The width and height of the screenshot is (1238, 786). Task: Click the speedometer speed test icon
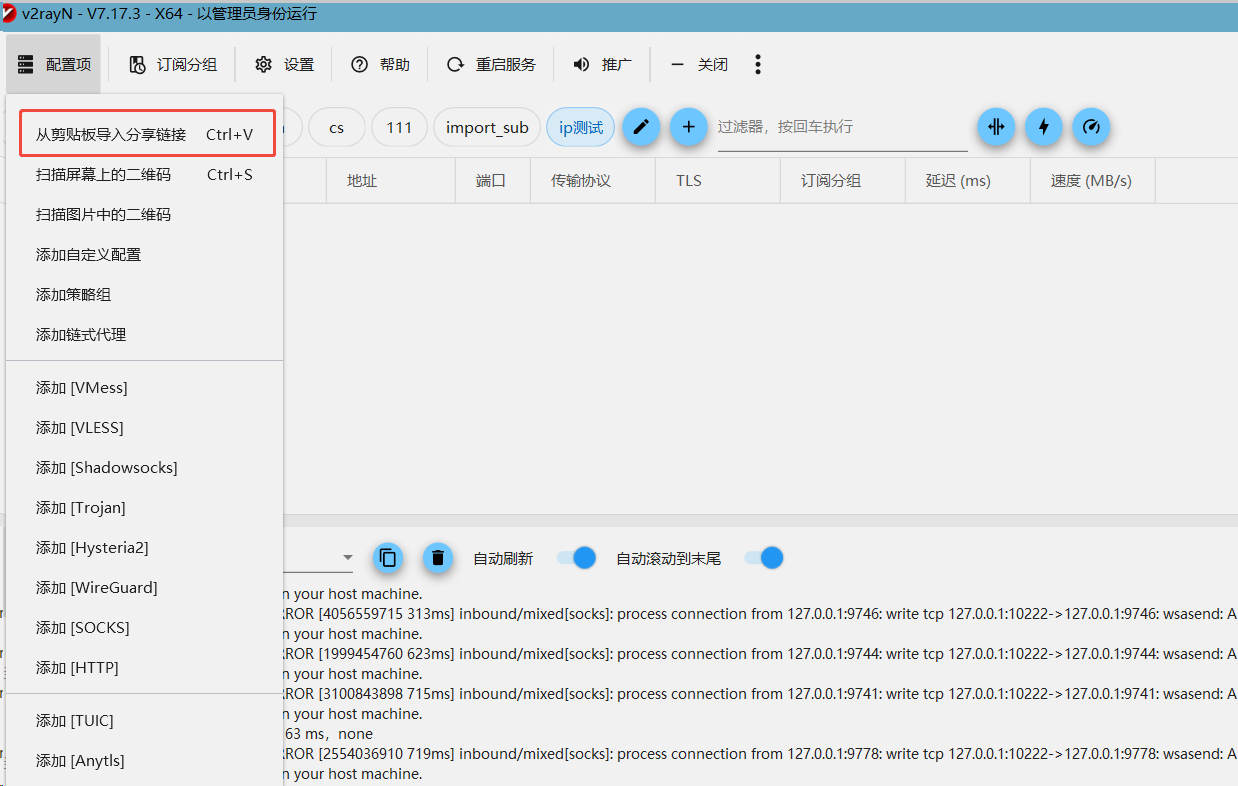tap(1091, 127)
